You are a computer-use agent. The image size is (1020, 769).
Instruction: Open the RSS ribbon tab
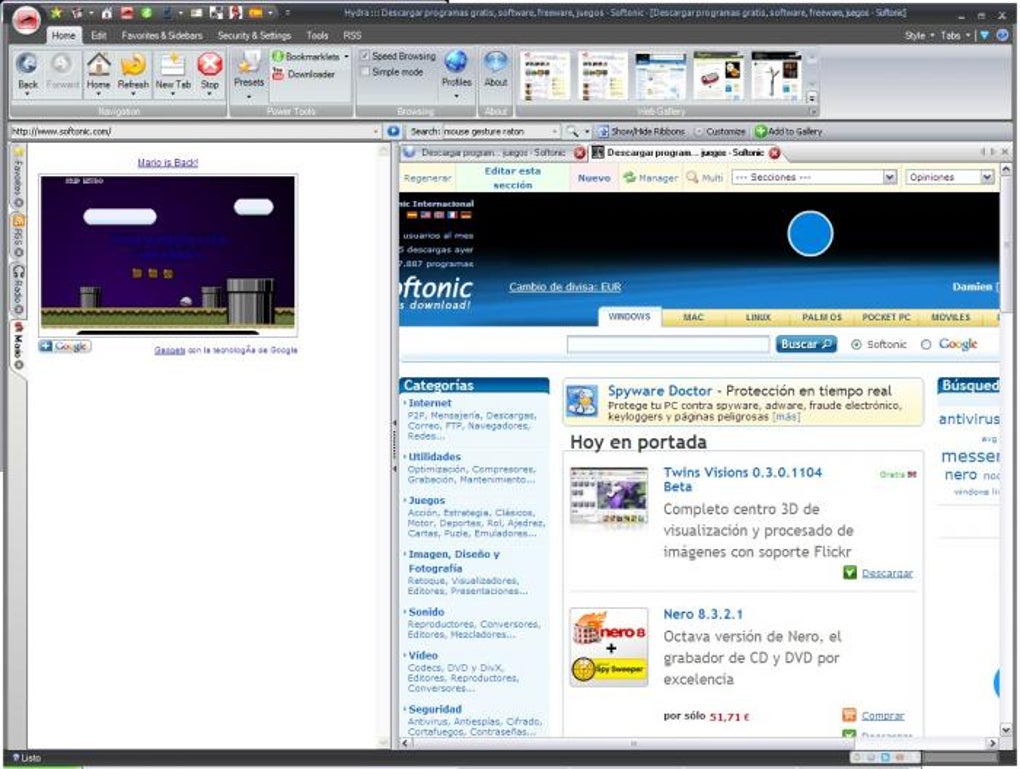coord(352,35)
